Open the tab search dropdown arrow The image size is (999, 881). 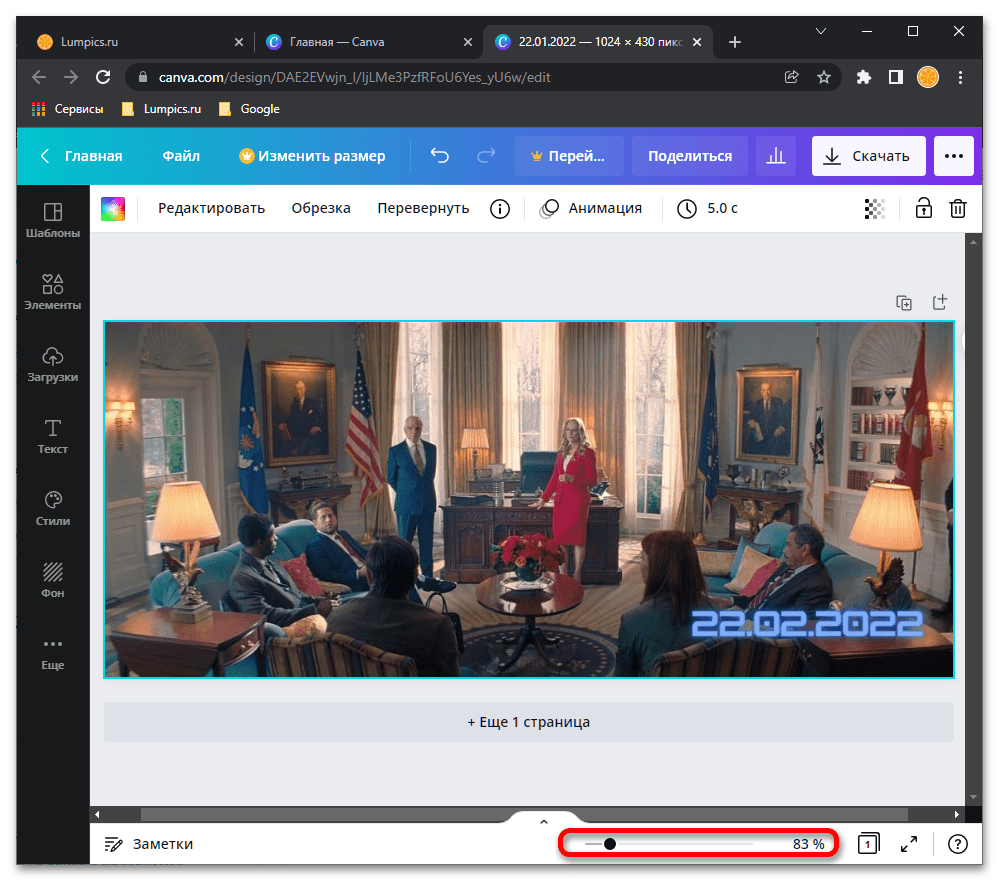point(821,31)
